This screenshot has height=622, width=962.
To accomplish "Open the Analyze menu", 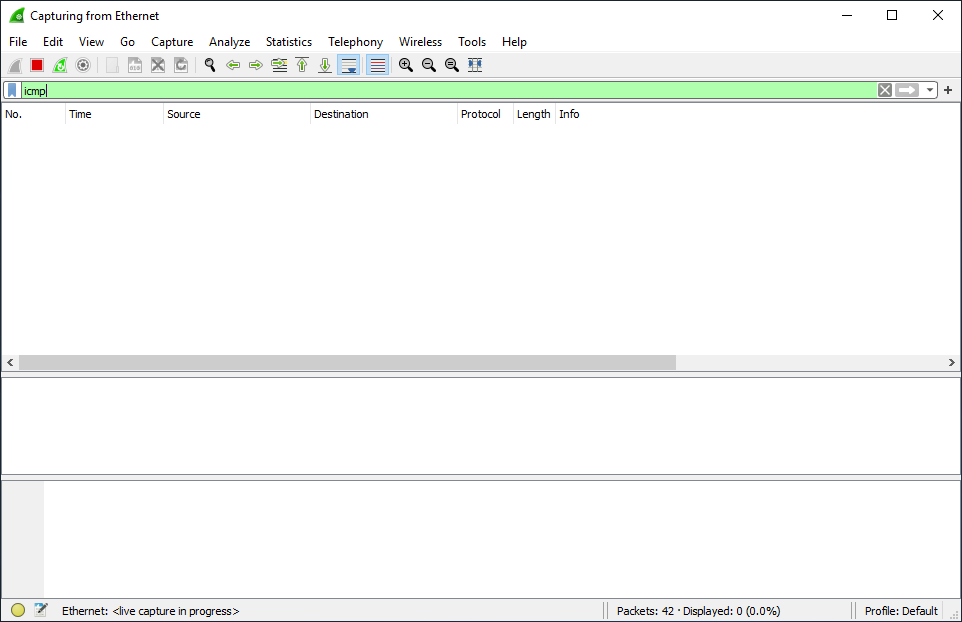I will [229, 42].
